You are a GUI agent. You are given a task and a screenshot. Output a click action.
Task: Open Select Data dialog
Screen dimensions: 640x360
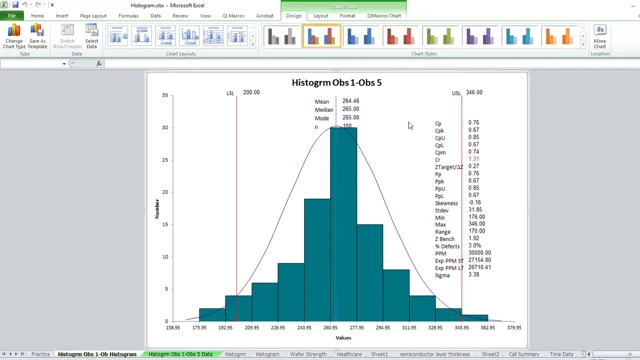91,36
